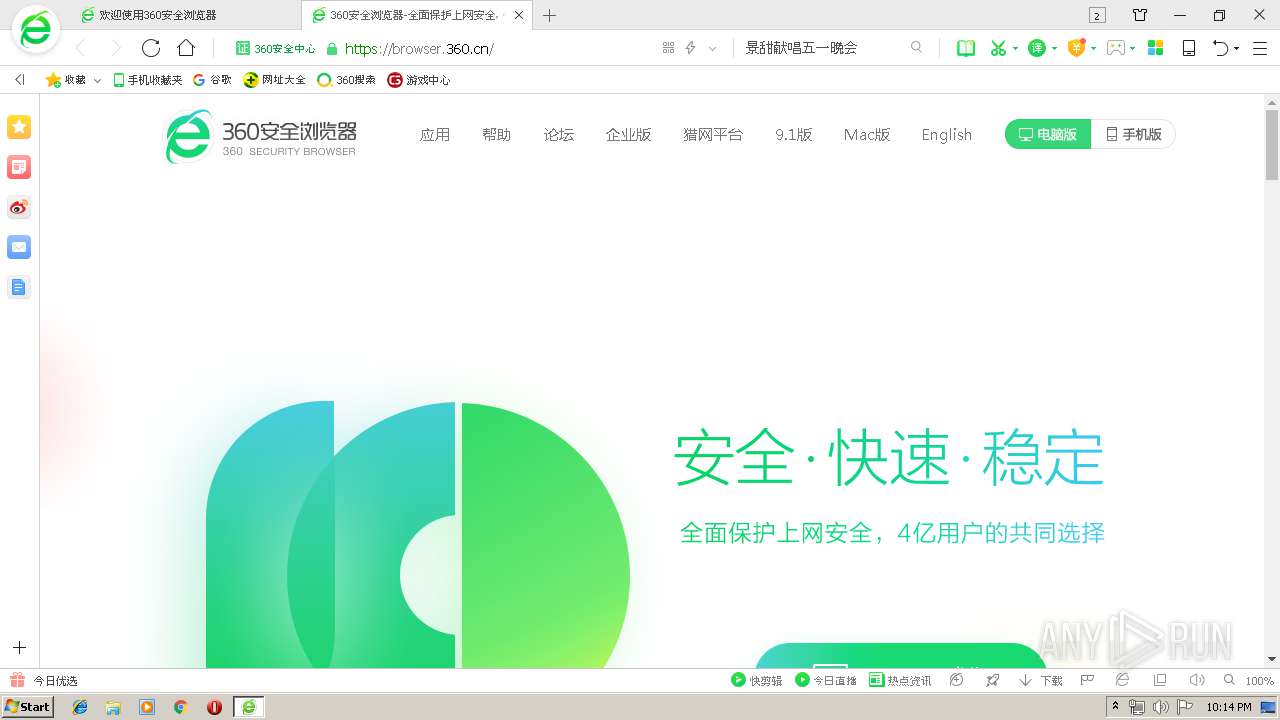Expand the 收藏 favorites dropdown arrow
1280x720 pixels.
[97, 80]
